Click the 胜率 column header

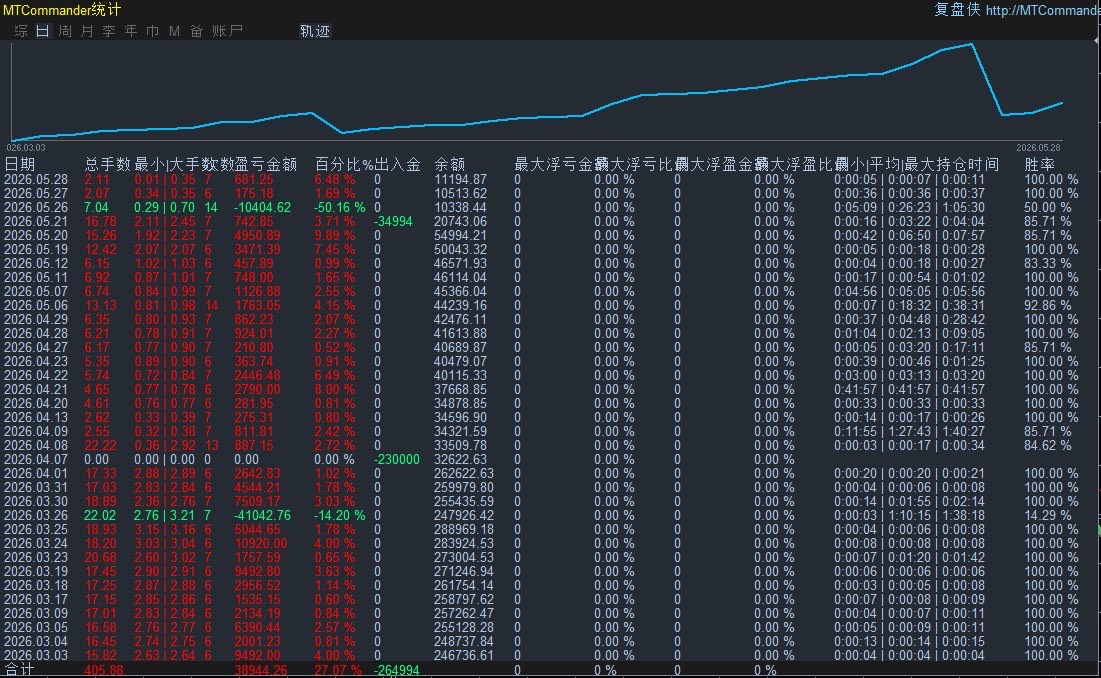[1039, 164]
